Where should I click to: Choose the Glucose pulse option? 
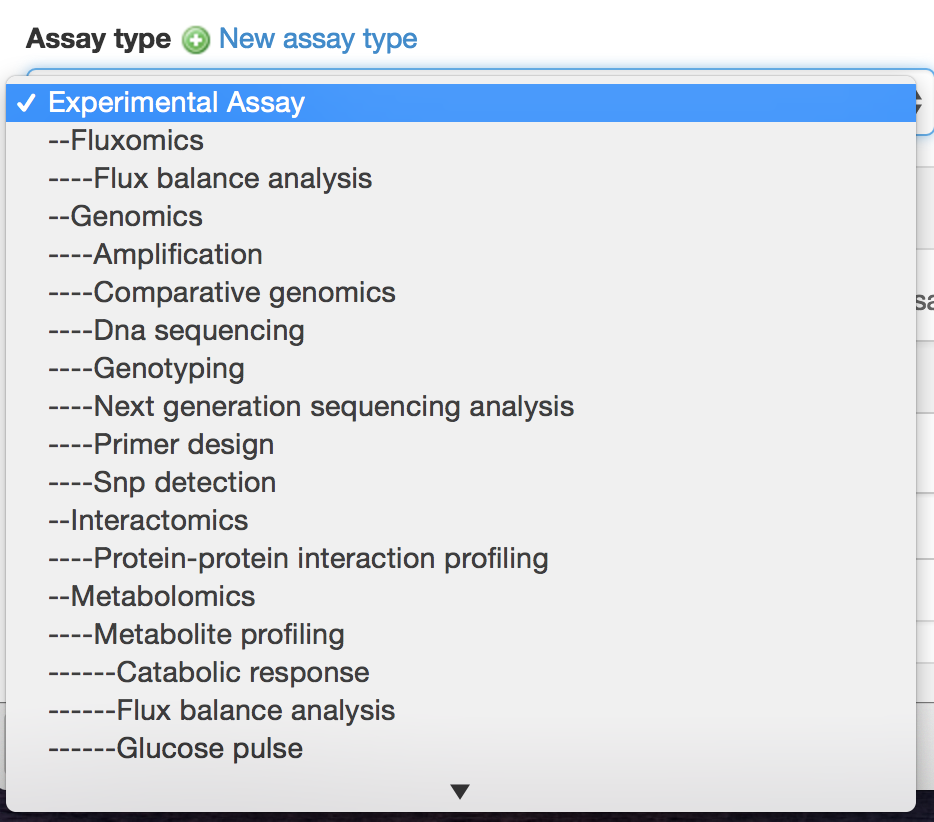(175, 749)
